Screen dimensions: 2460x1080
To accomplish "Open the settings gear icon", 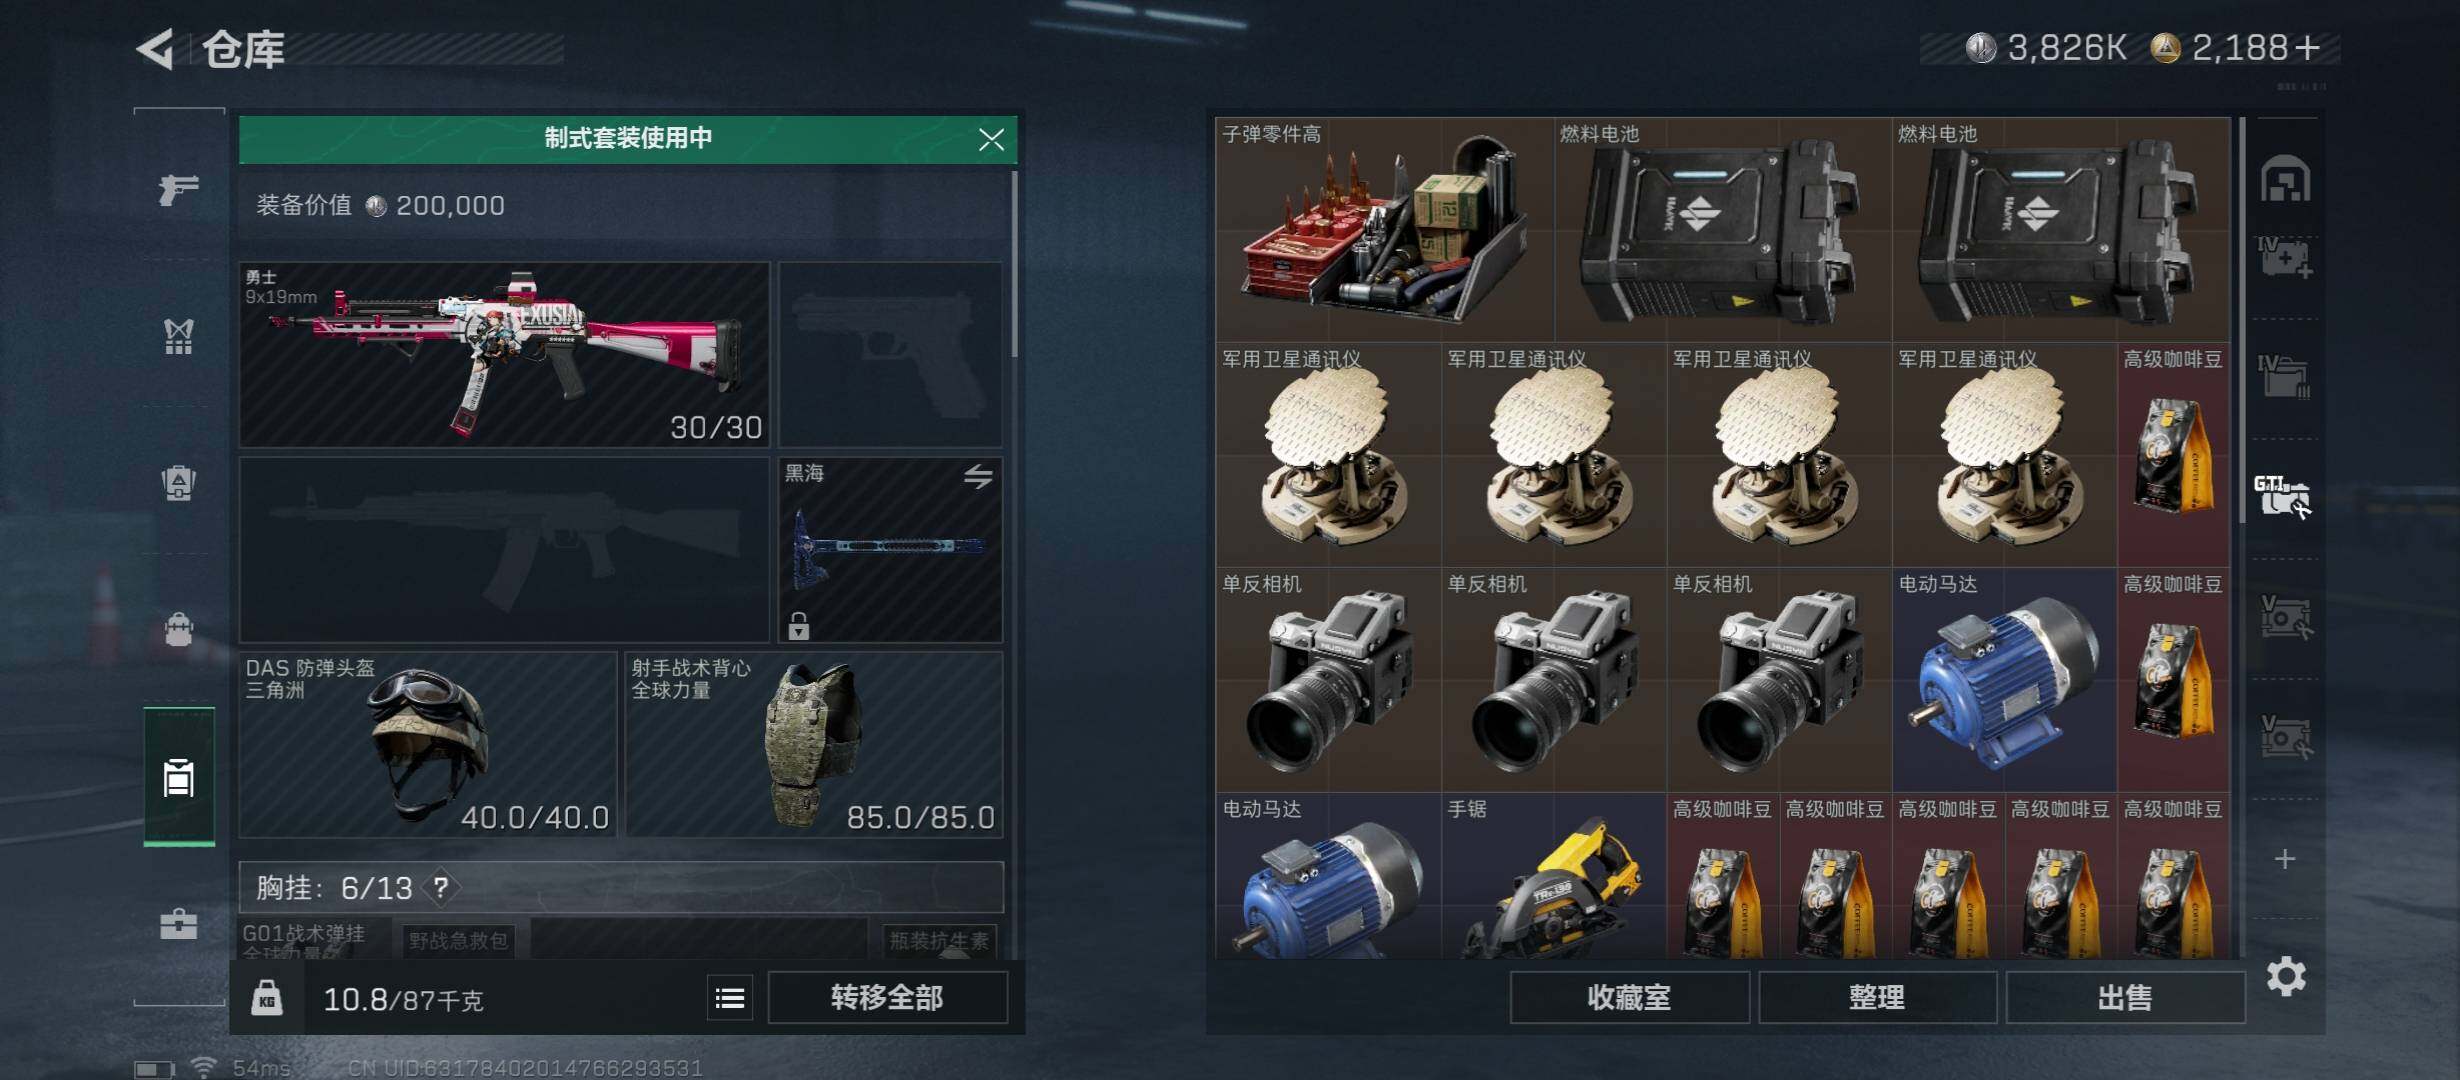I will click(x=2286, y=976).
